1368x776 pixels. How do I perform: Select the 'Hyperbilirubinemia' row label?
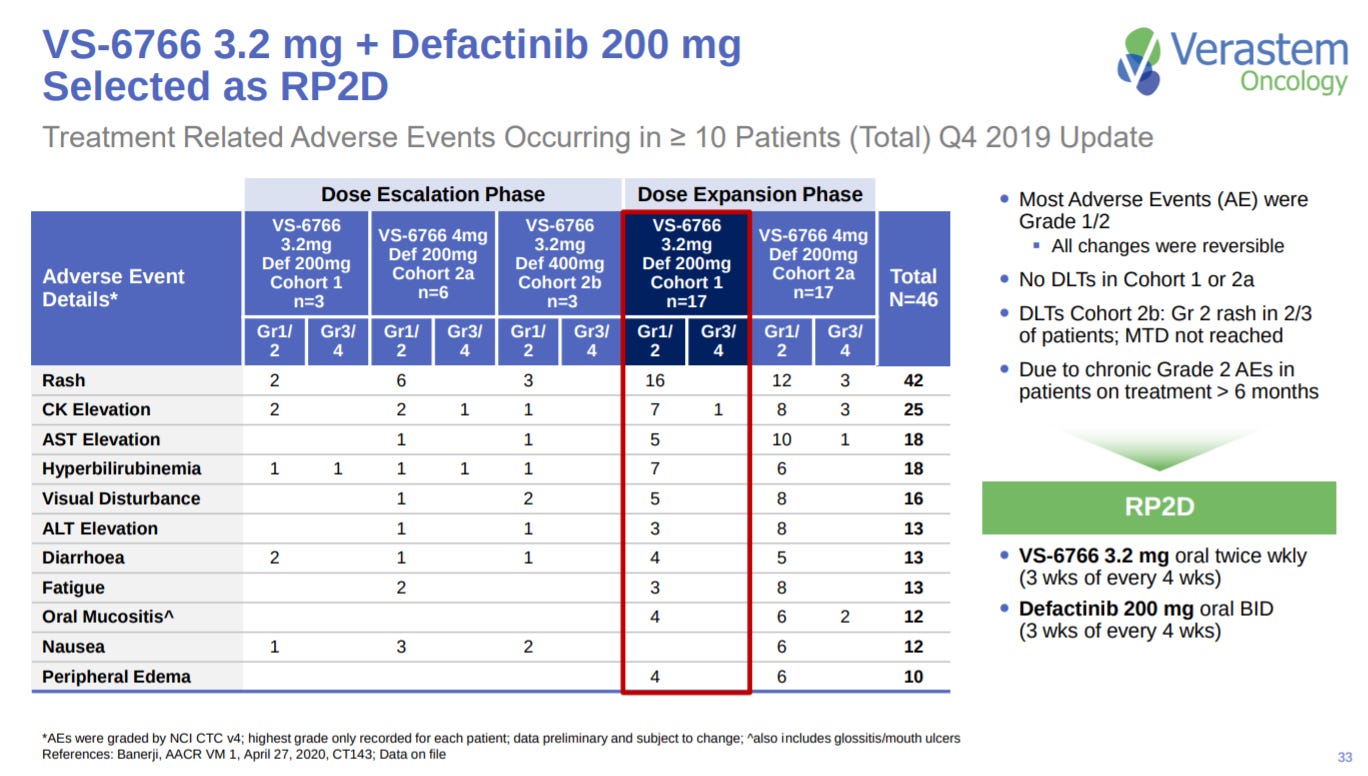(121, 469)
